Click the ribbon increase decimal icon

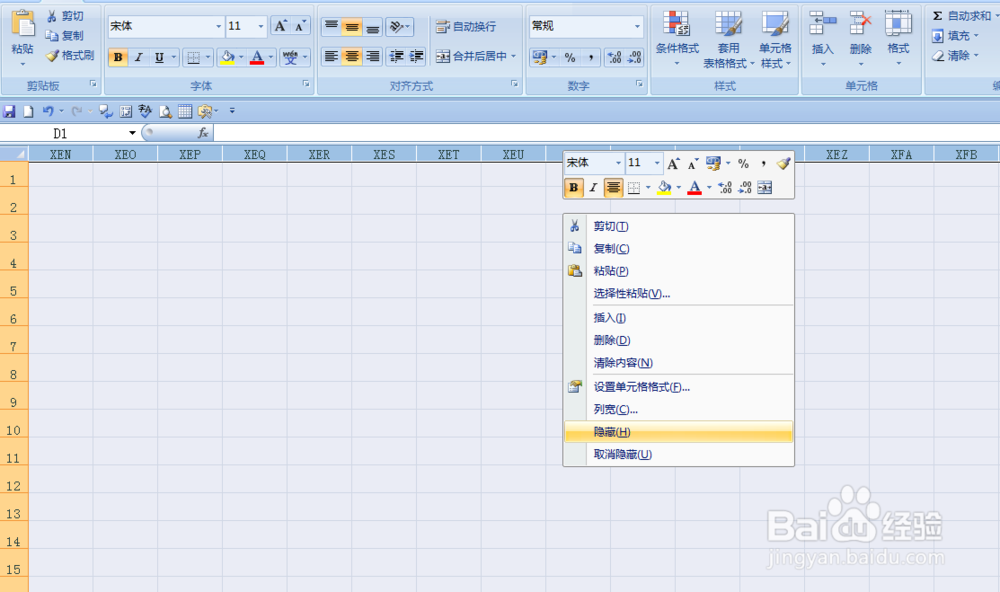[614, 57]
